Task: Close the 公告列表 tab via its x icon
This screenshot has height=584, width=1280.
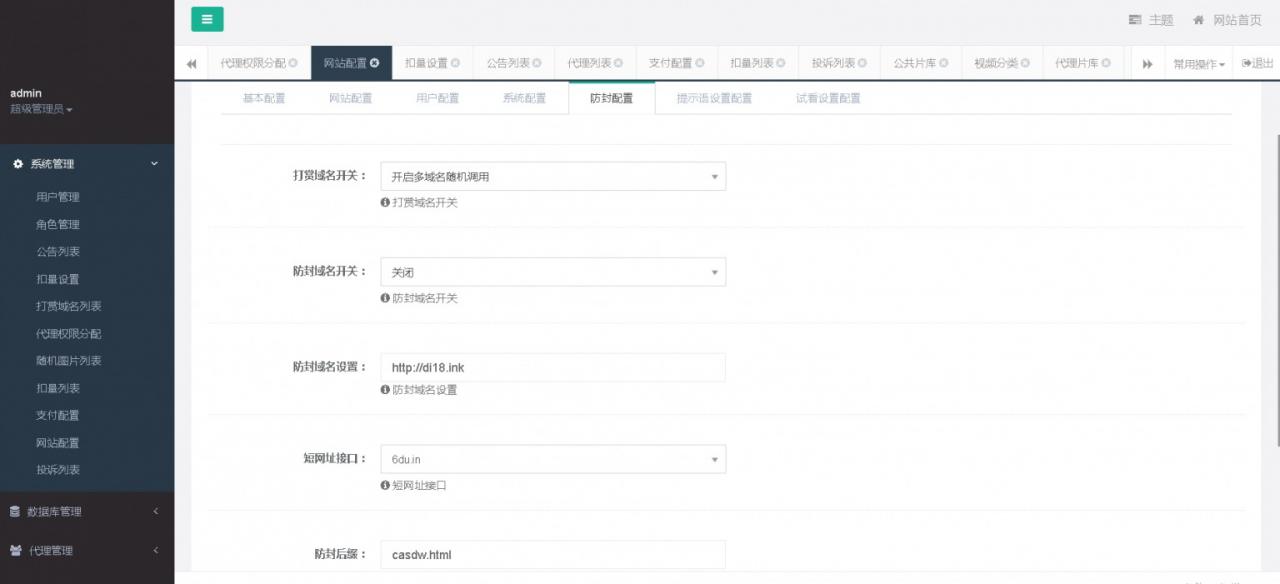Action: [x=537, y=62]
